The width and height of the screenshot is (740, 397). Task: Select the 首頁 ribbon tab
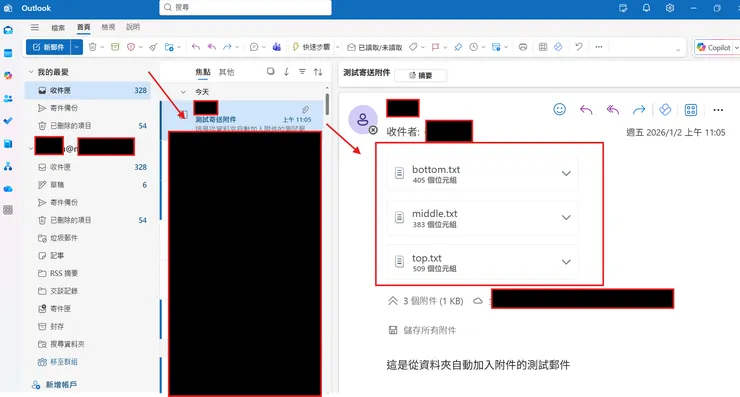coord(84,27)
